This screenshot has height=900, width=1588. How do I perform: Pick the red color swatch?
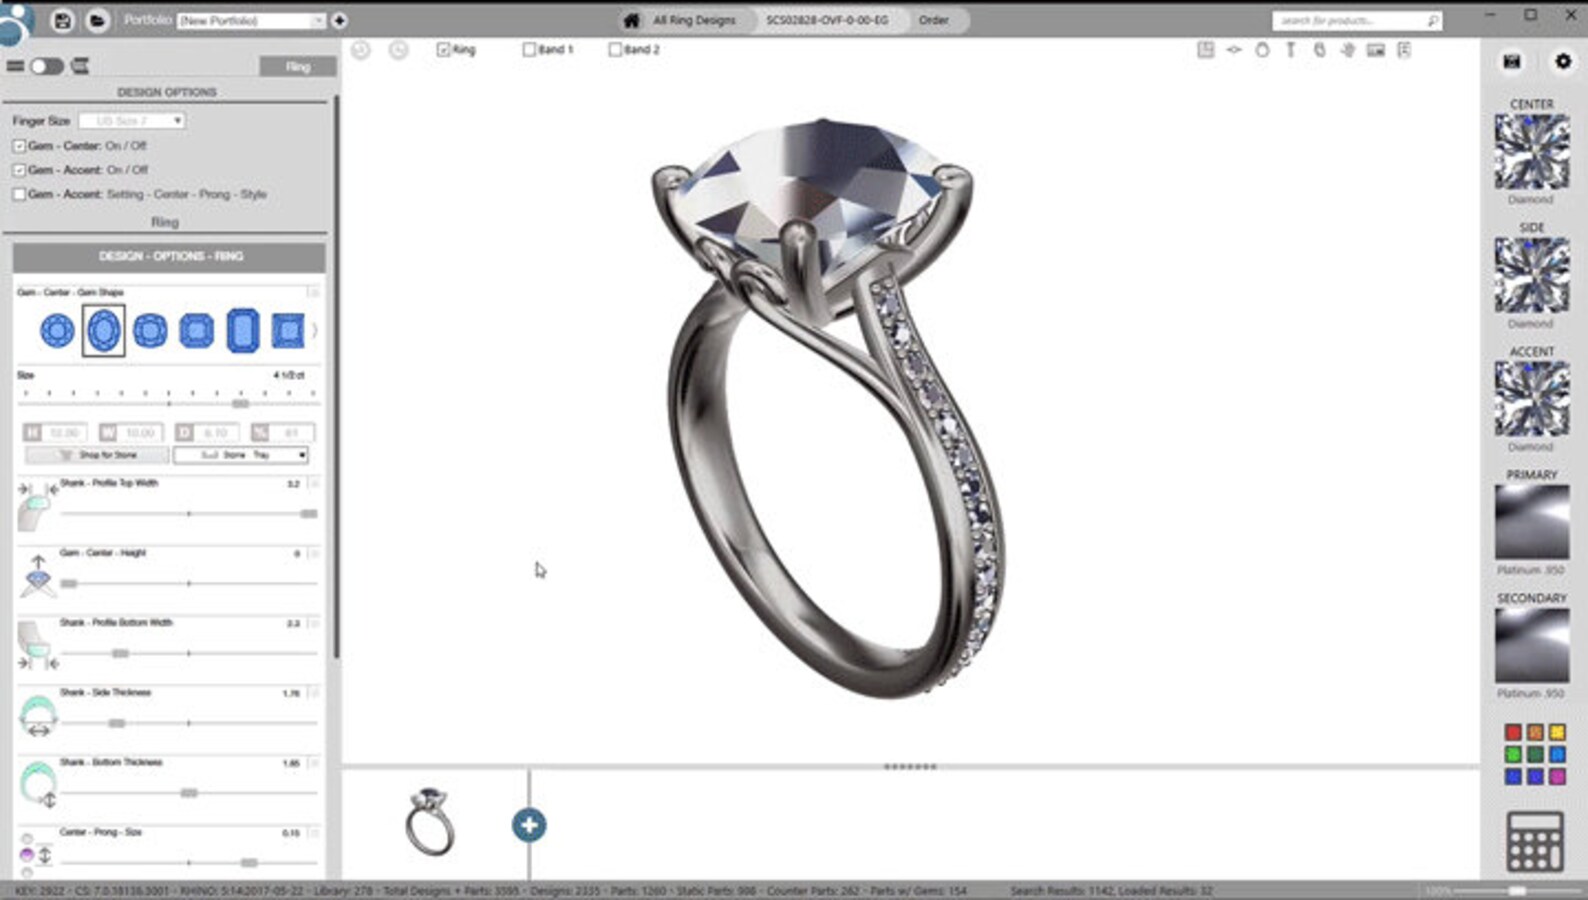(1512, 733)
